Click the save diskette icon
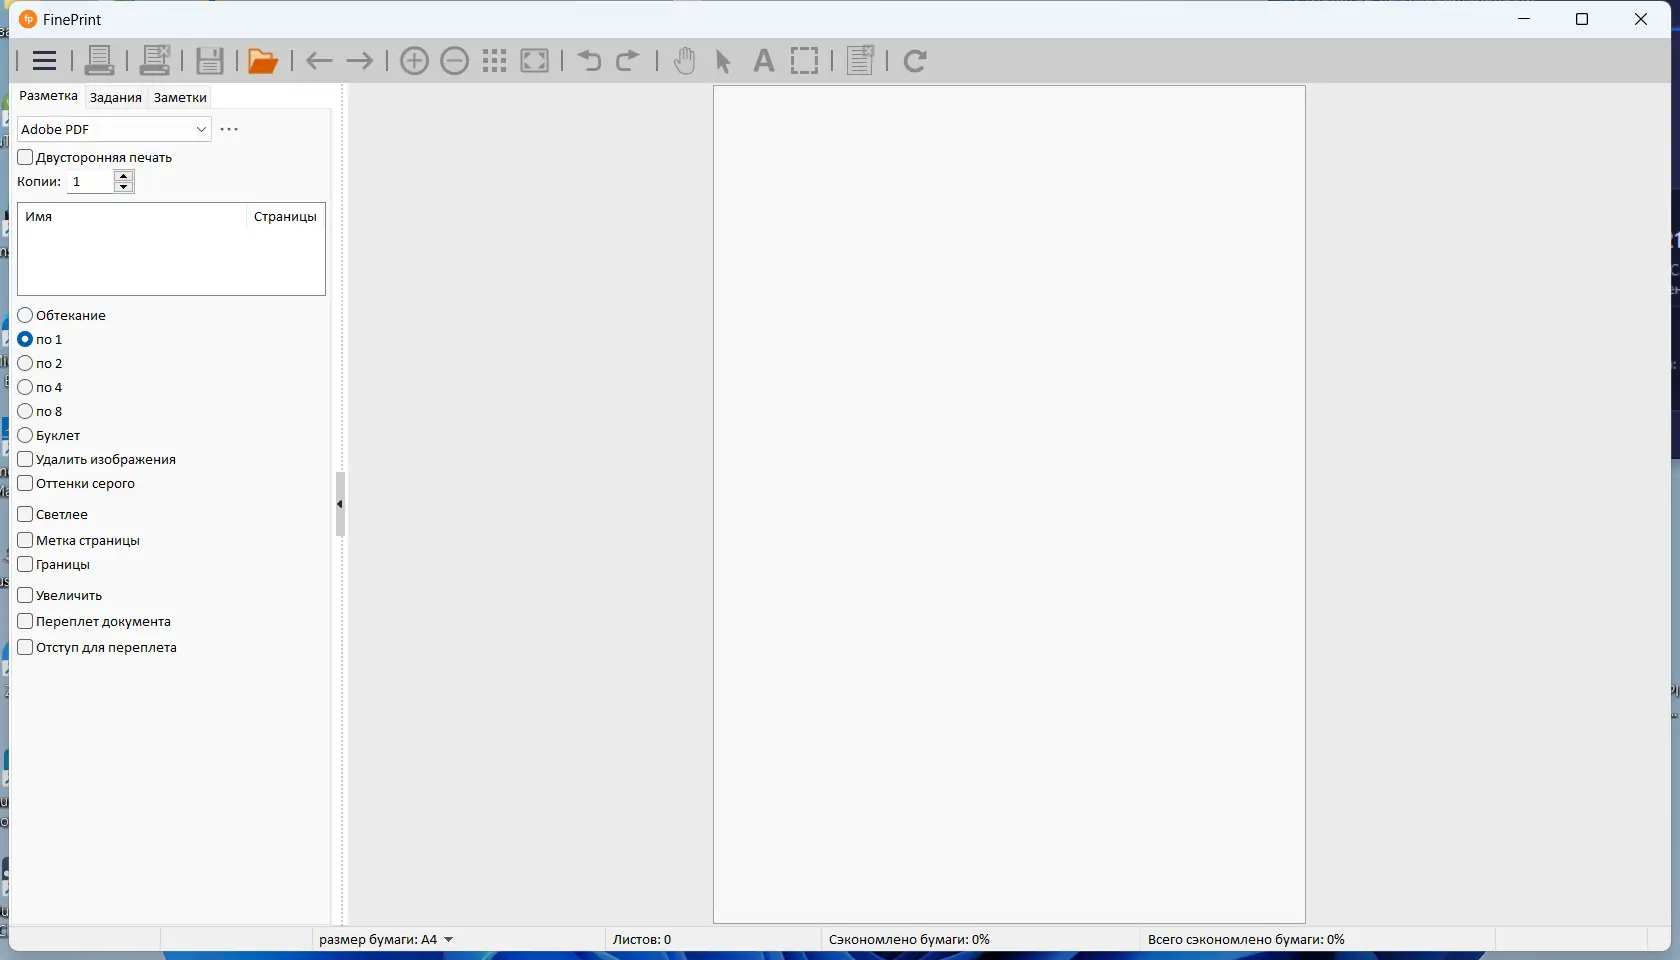The height and width of the screenshot is (960, 1680). click(x=209, y=61)
